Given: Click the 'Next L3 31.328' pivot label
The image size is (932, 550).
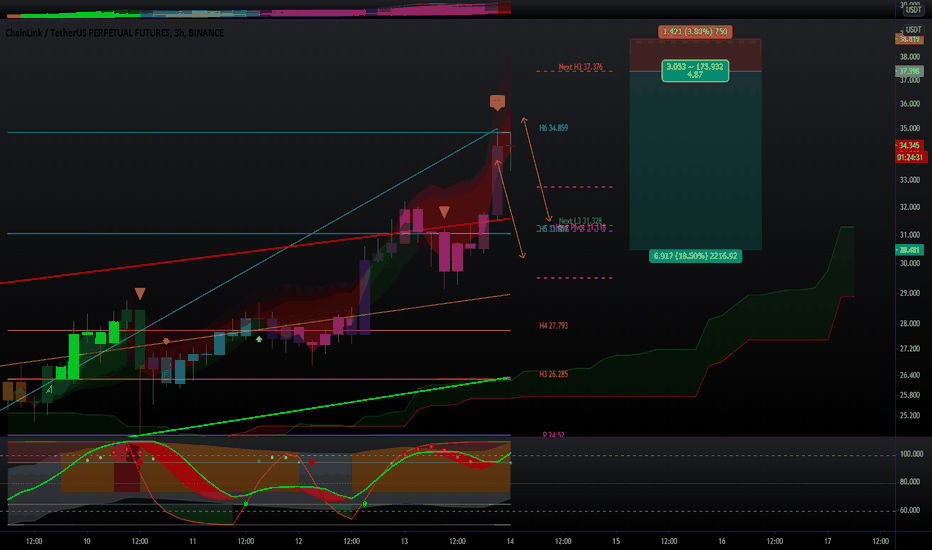Looking at the screenshot, I should click(x=580, y=221).
